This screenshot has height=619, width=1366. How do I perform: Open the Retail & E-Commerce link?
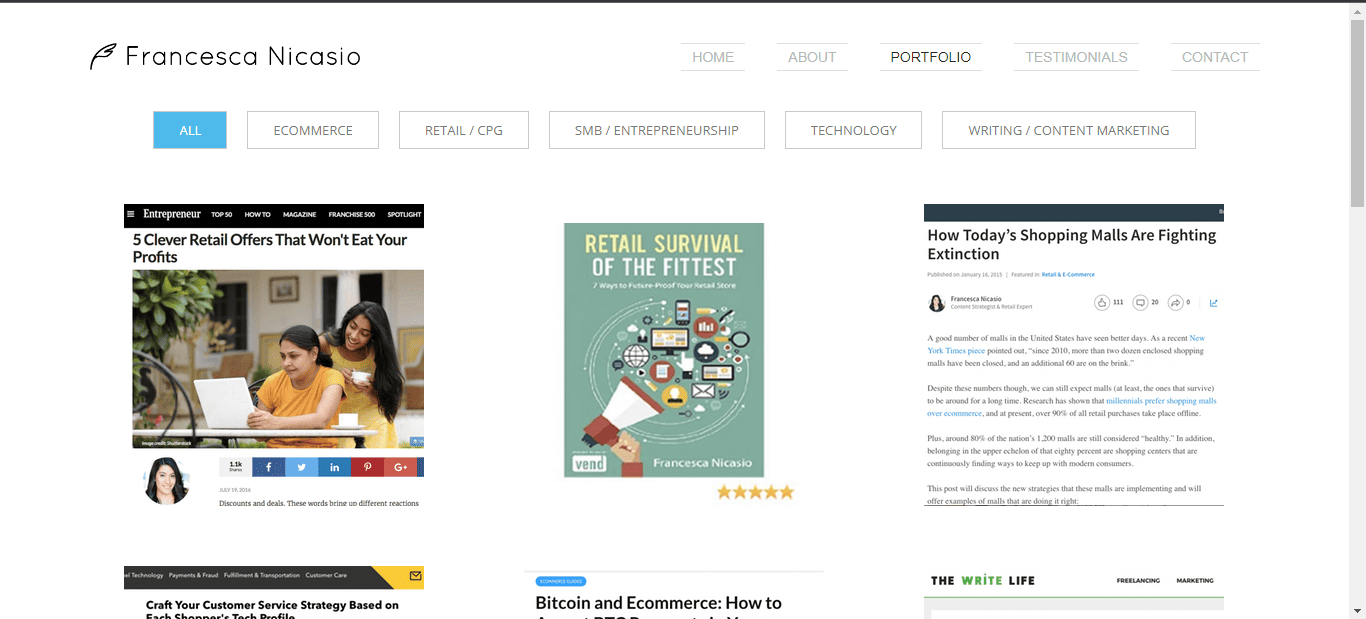(x=1068, y=274)
